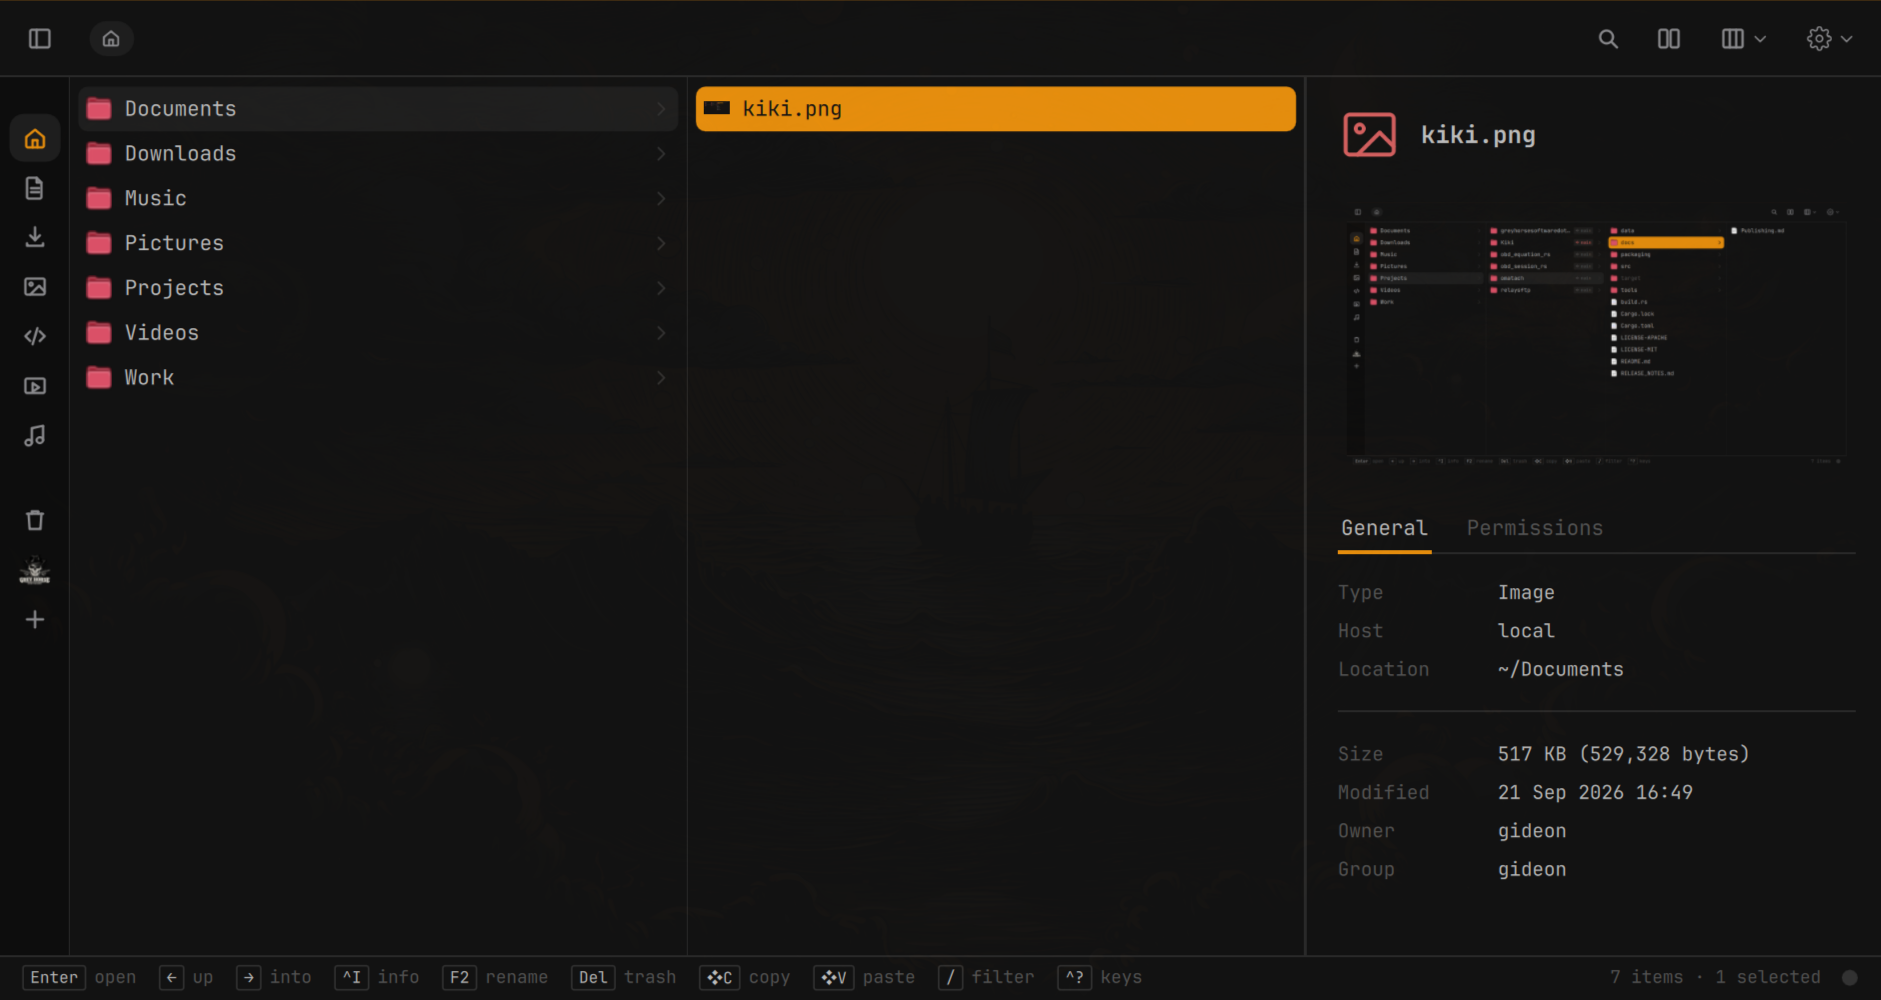Click the '7 items · 1 selected' status

point(1715,978)
